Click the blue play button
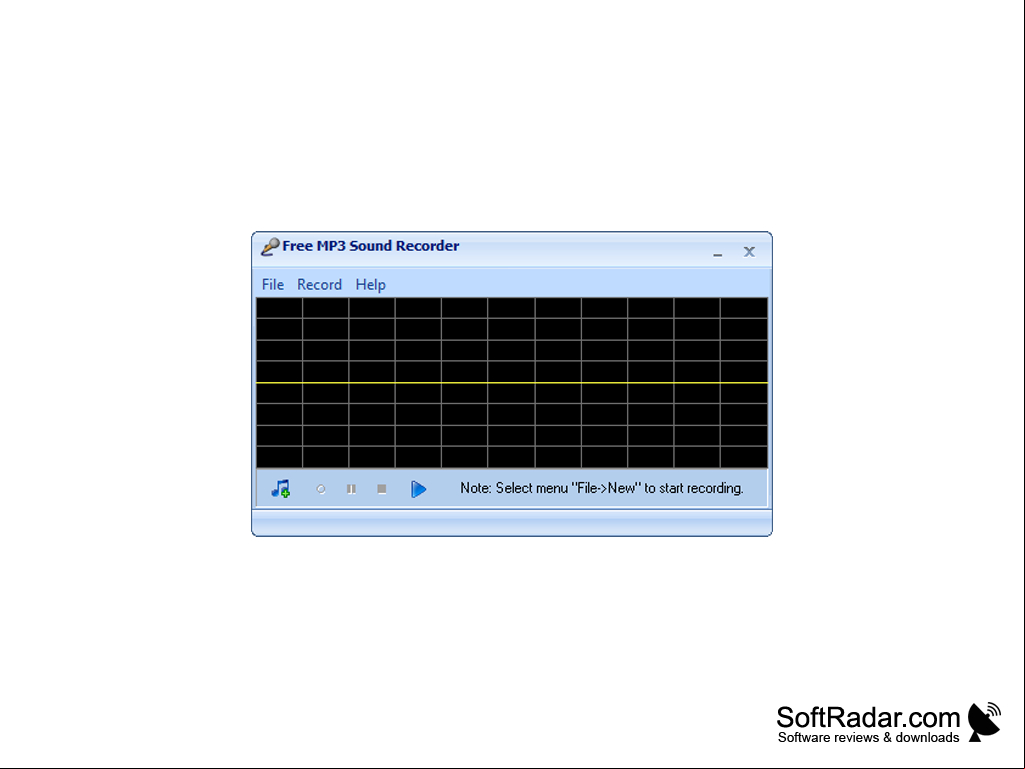1025x769 pixels. coord(418,488)
